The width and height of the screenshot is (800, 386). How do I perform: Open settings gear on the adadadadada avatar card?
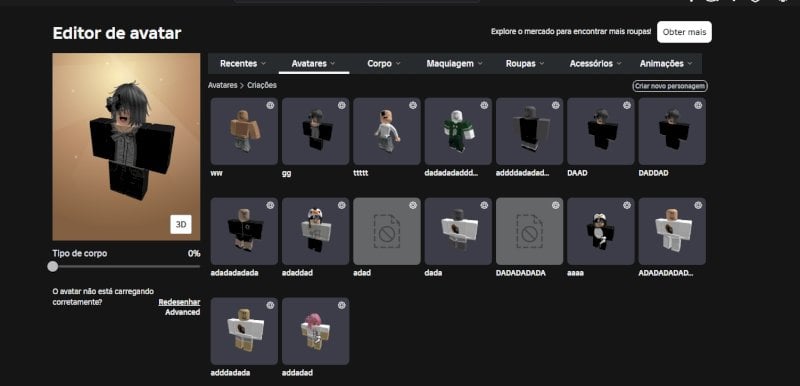click(270, 205)
